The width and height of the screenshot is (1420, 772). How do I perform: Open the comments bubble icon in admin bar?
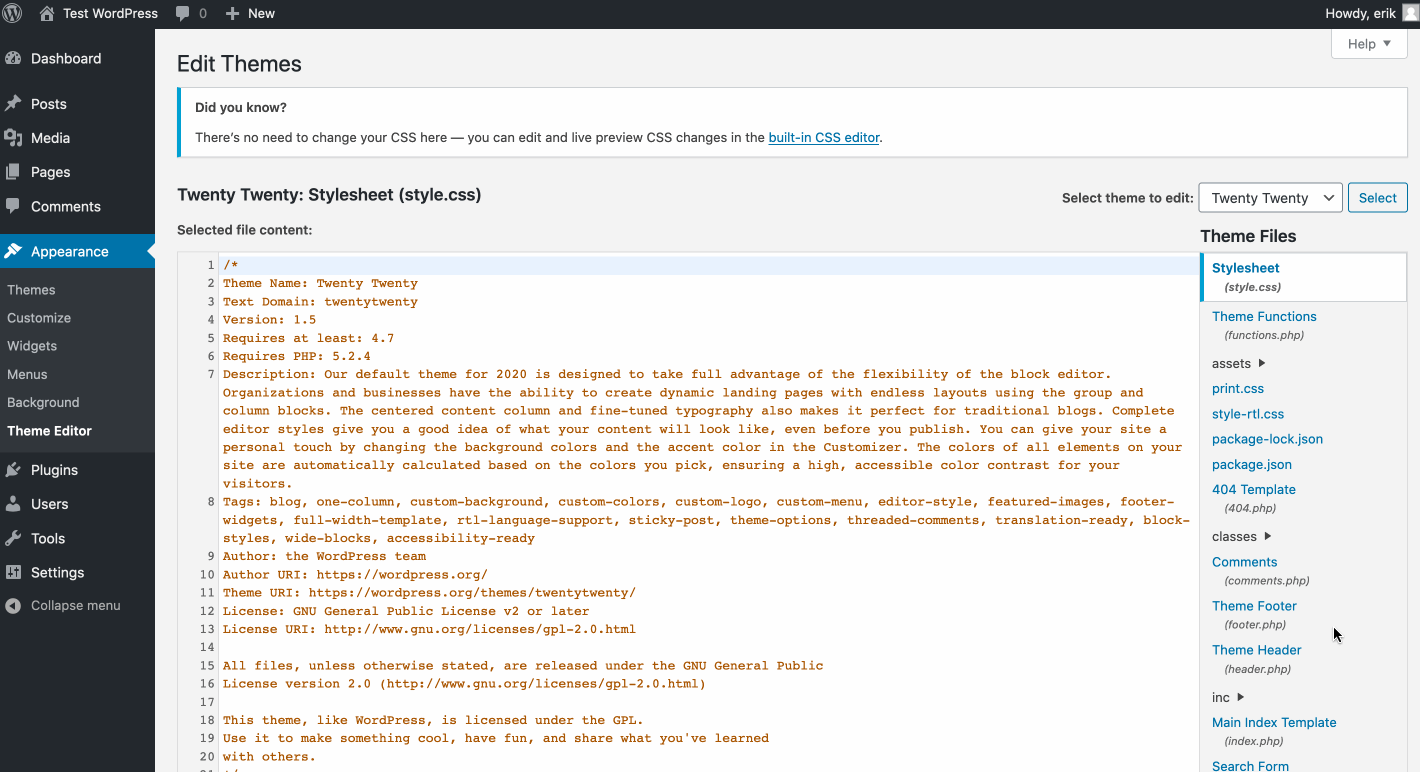[182, 13]
